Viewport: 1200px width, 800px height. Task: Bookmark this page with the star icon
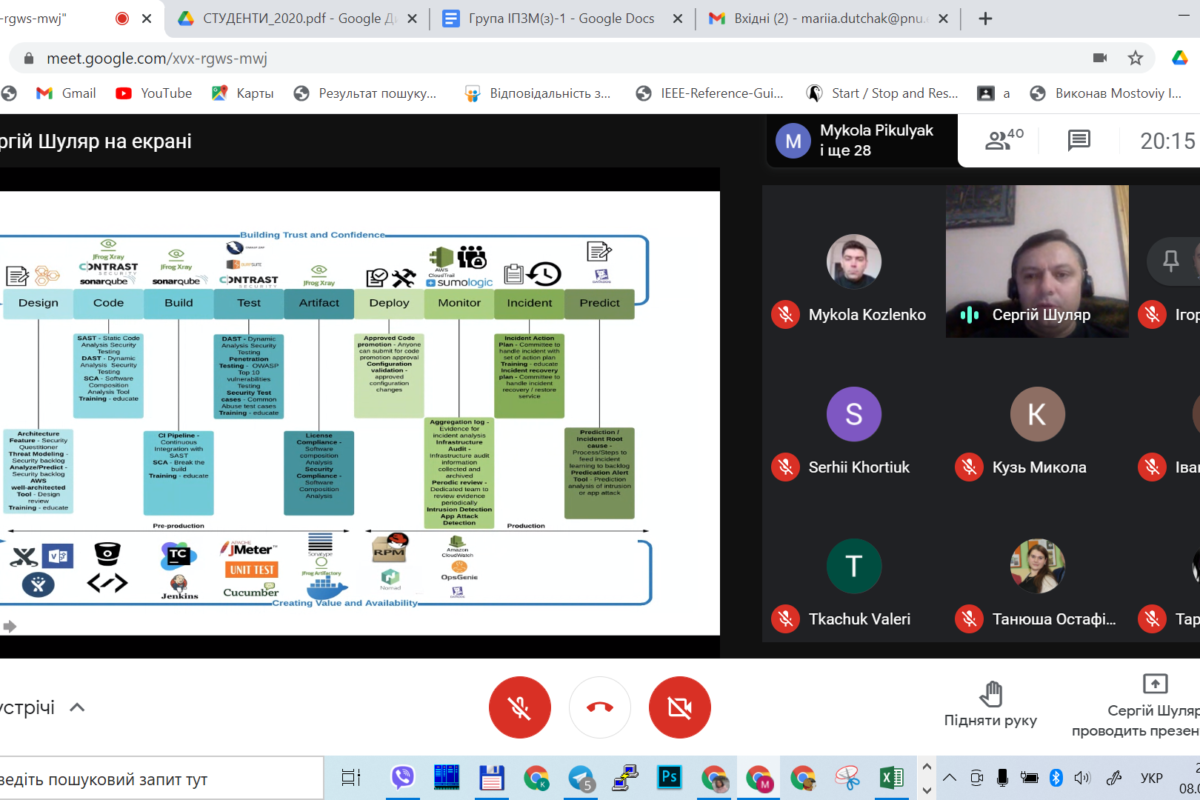pyautogui.click(x=1135, y=58)
